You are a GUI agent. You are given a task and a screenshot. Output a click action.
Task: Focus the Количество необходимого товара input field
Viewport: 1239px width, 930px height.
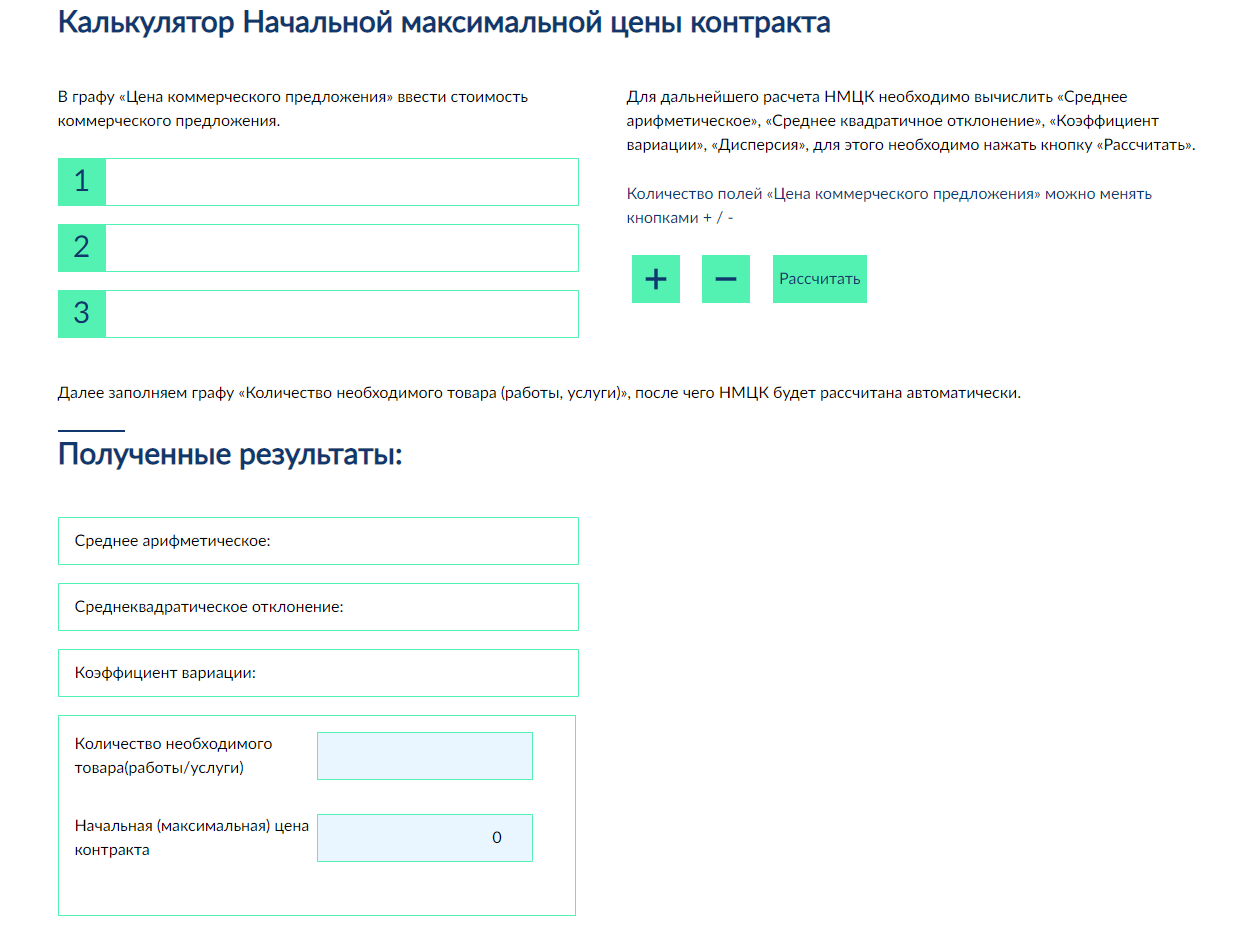[x=424, y=756]
